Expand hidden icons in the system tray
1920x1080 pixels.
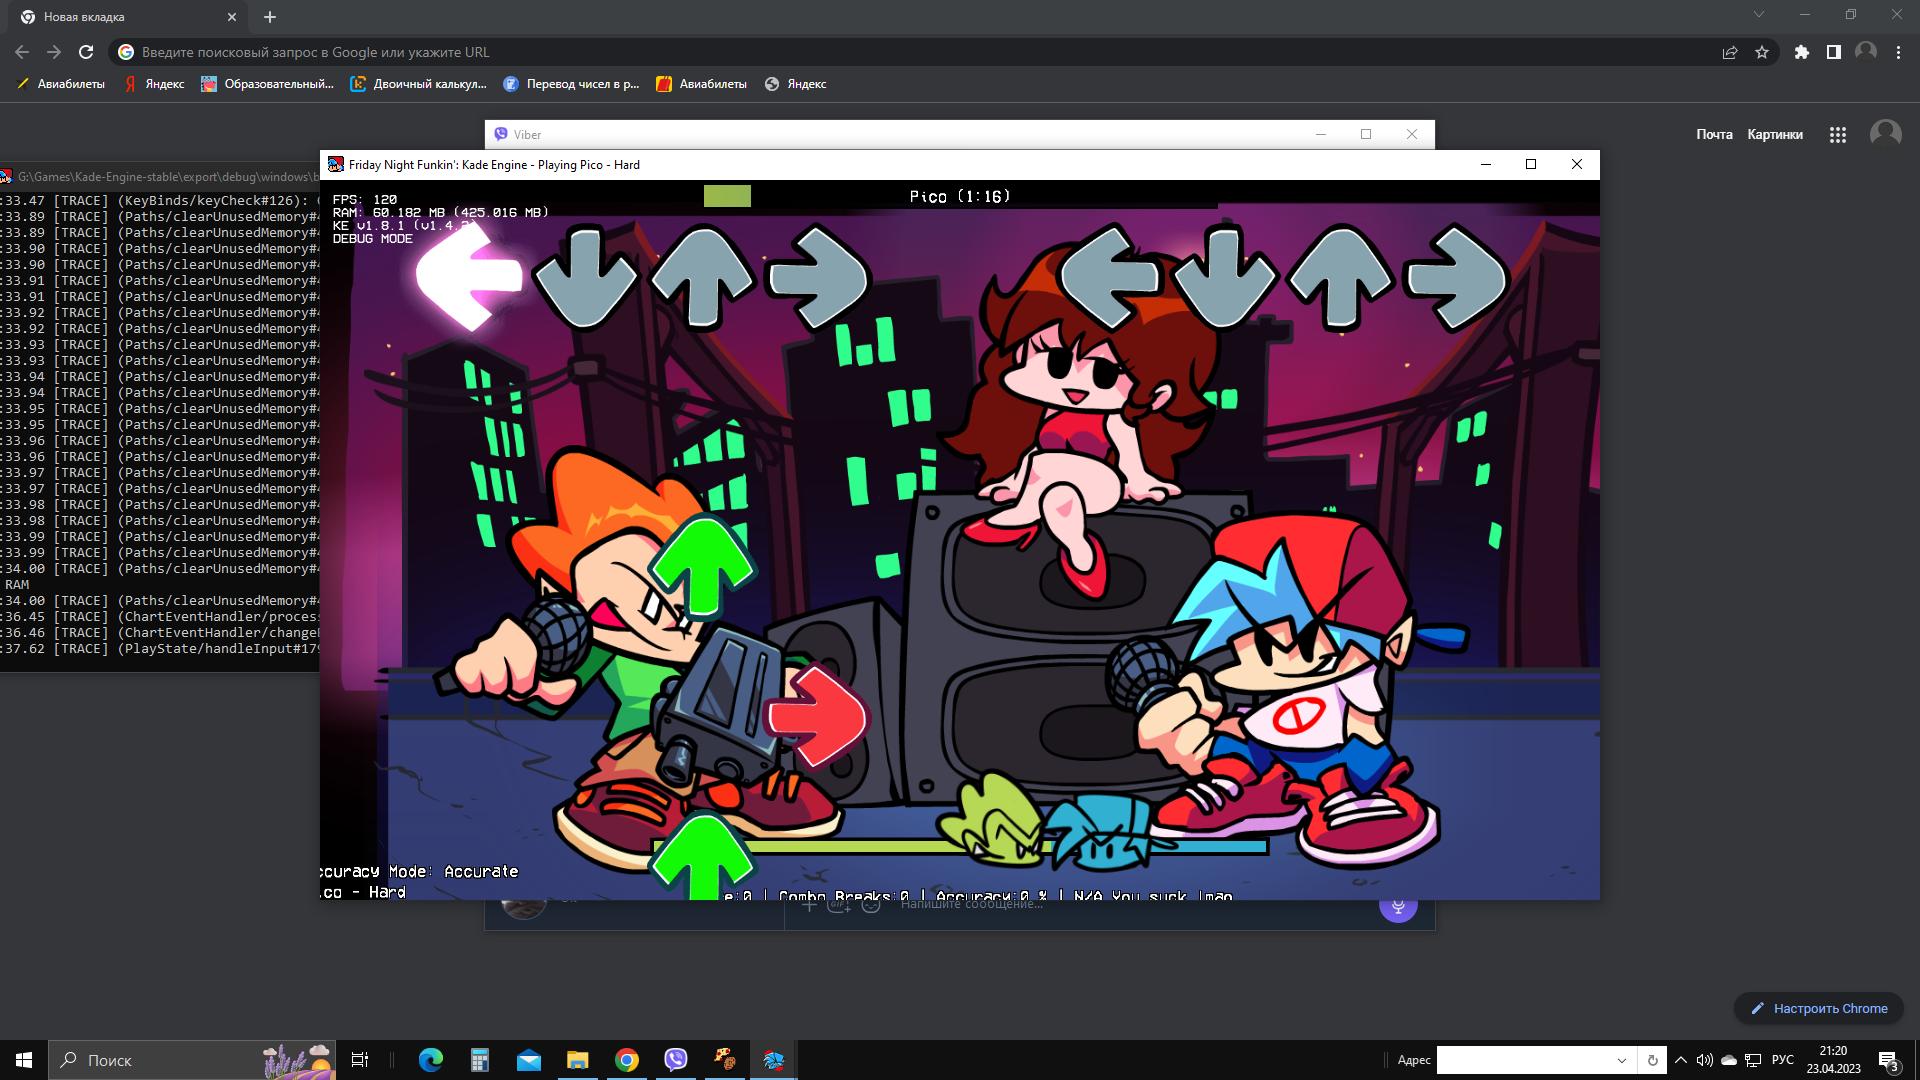[1681, 1059]
